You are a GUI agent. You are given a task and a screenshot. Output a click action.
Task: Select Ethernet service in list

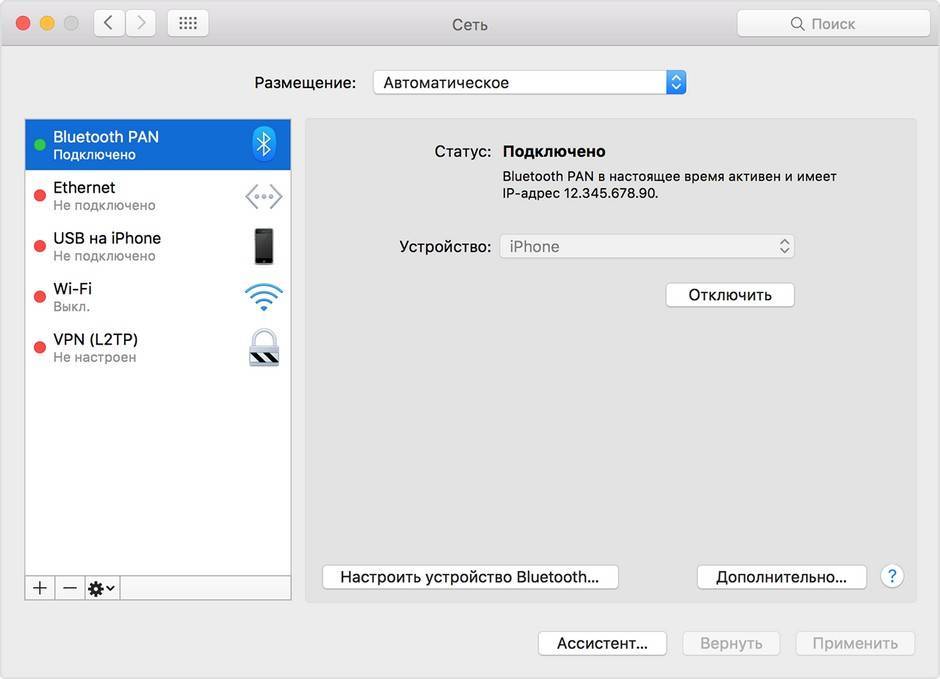pos(158,196)
